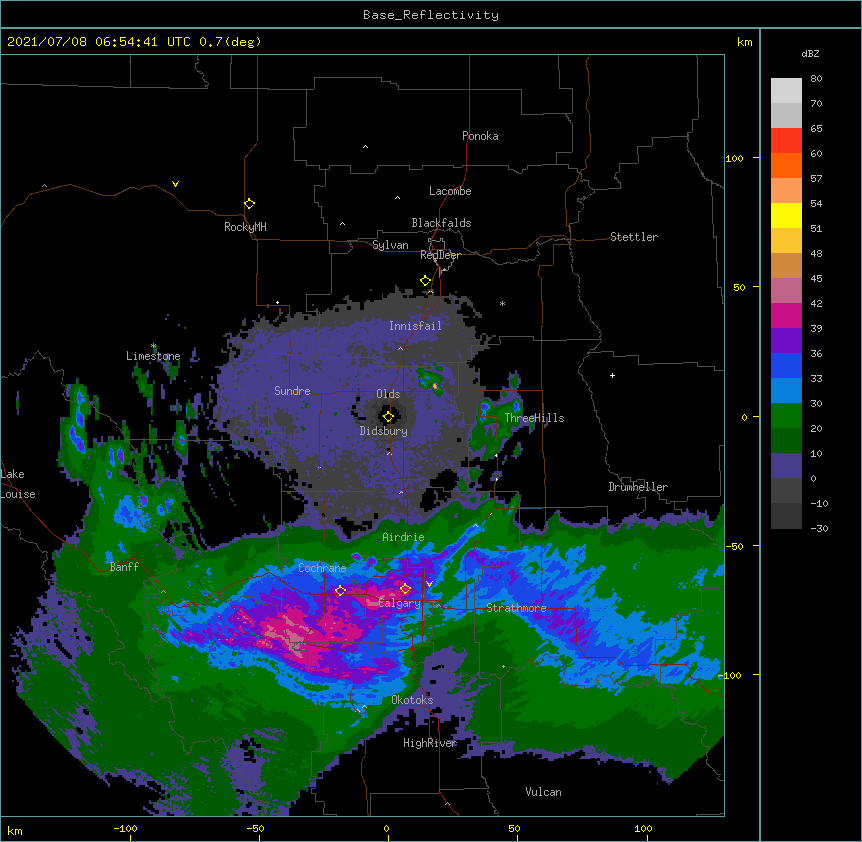Click the Sundre town label
The image size is (862, 842).
coord(292,391)
